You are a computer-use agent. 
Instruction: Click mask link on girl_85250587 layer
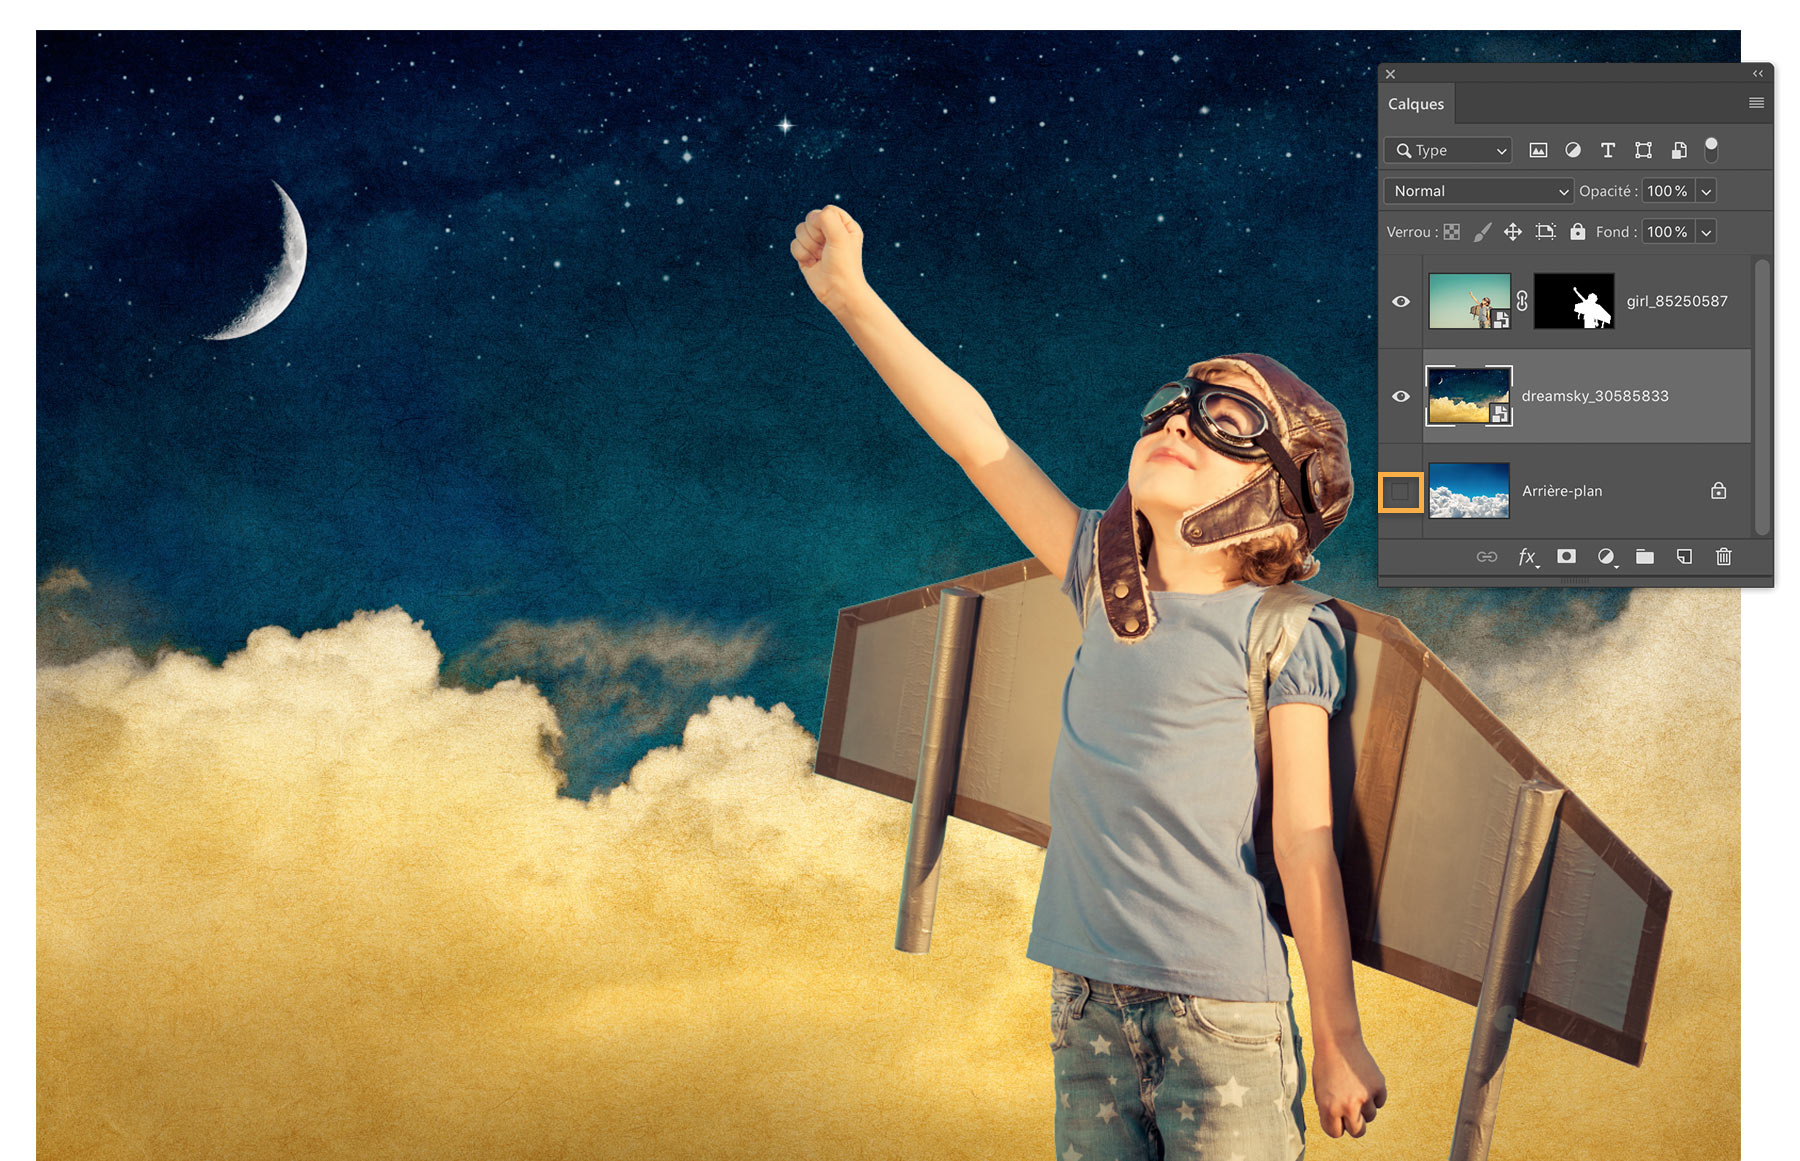pos(1522,300)
